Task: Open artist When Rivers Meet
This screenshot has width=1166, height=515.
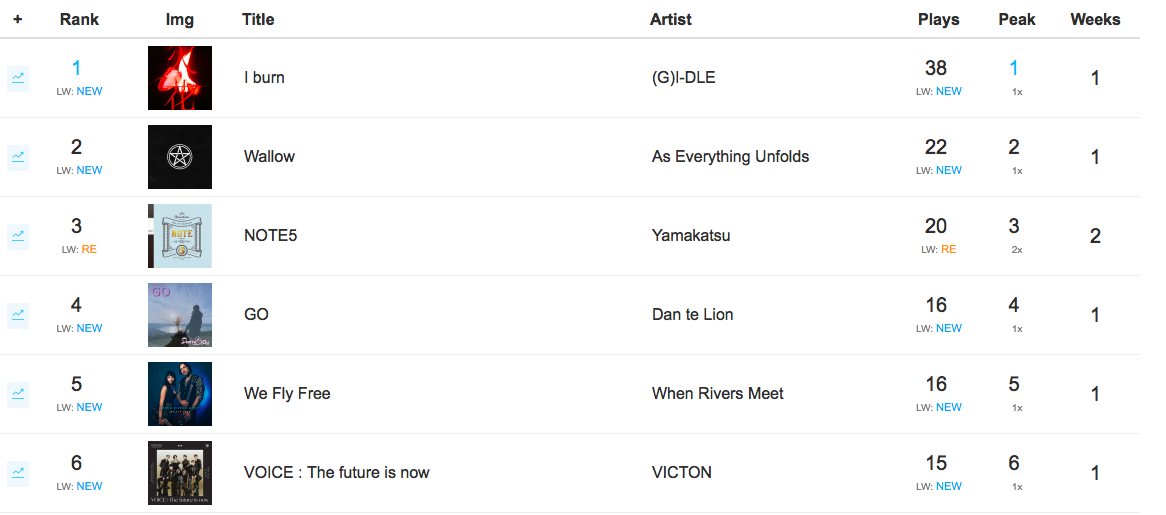Action: [718, 394]
